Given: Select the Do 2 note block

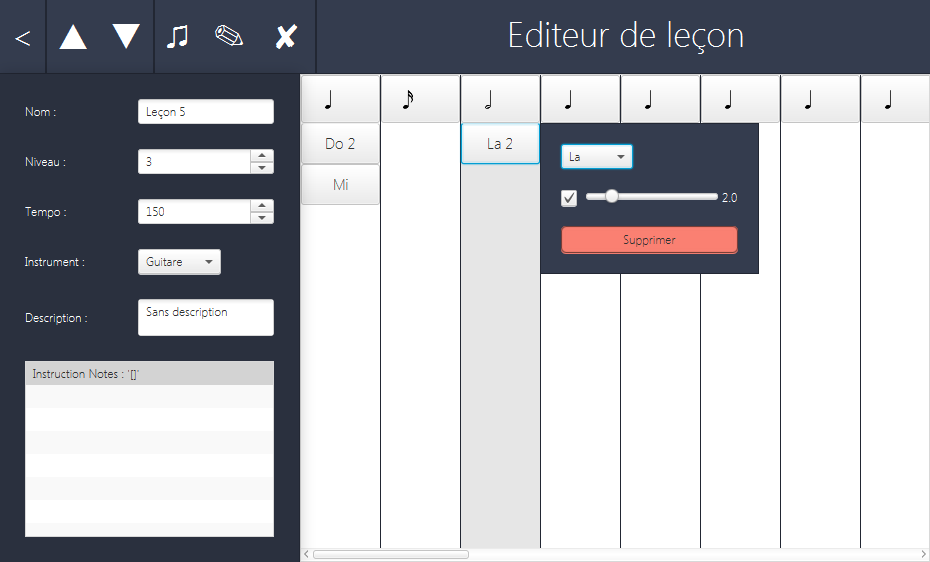Looking at the screenshot, I should pos(340,143).
